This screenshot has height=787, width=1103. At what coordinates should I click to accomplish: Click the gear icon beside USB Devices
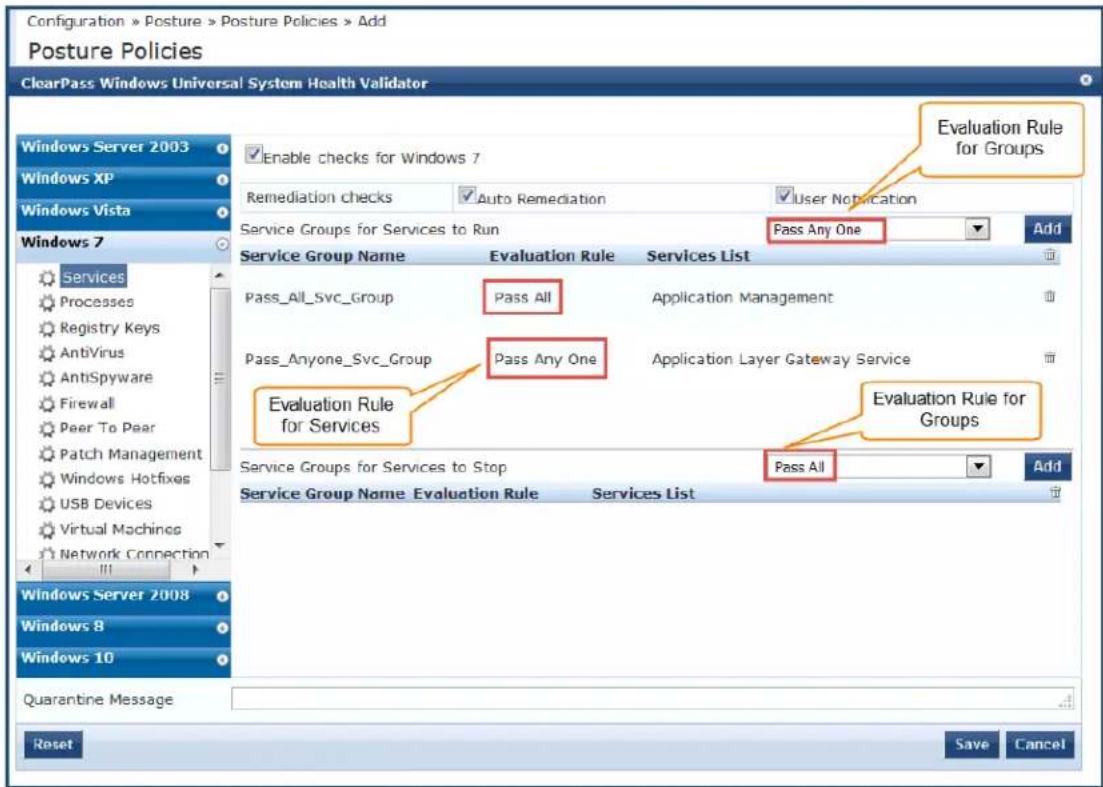(x=47, y=505)
